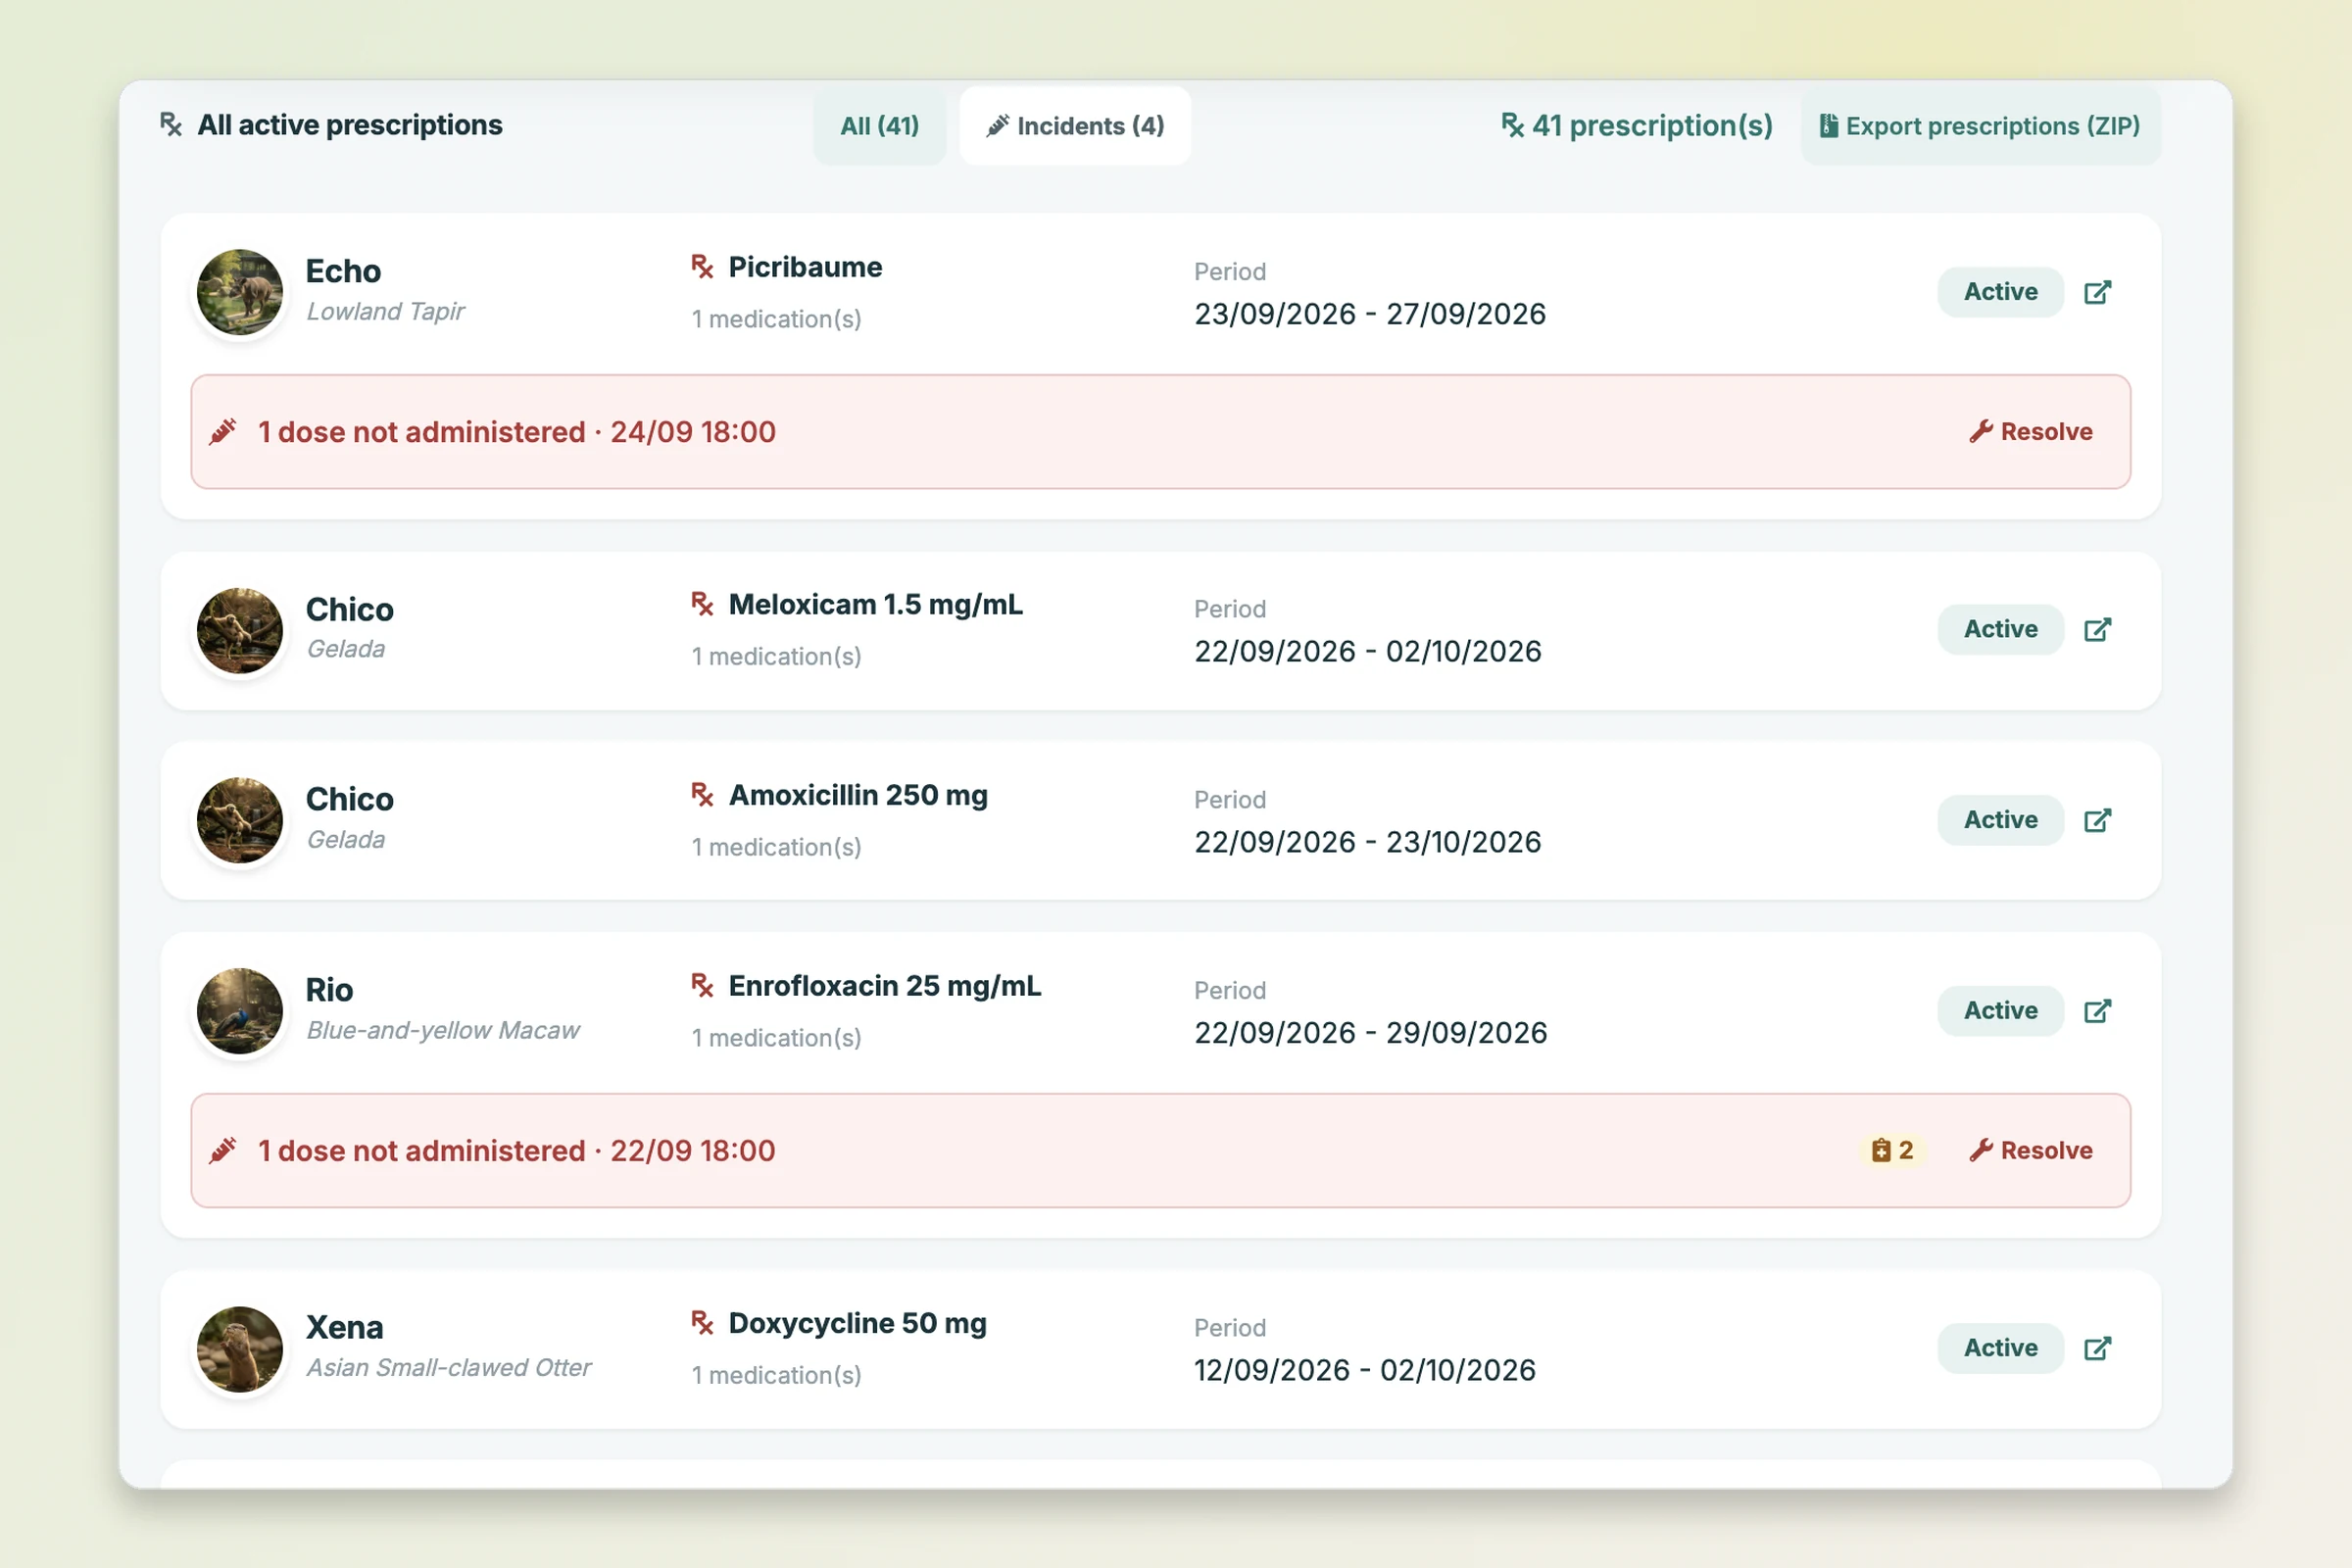This screenshot has width=2352, height=1568.
Task: Click Echo the Lowland Tapir's avatar photo
Action: coord(240,292)
